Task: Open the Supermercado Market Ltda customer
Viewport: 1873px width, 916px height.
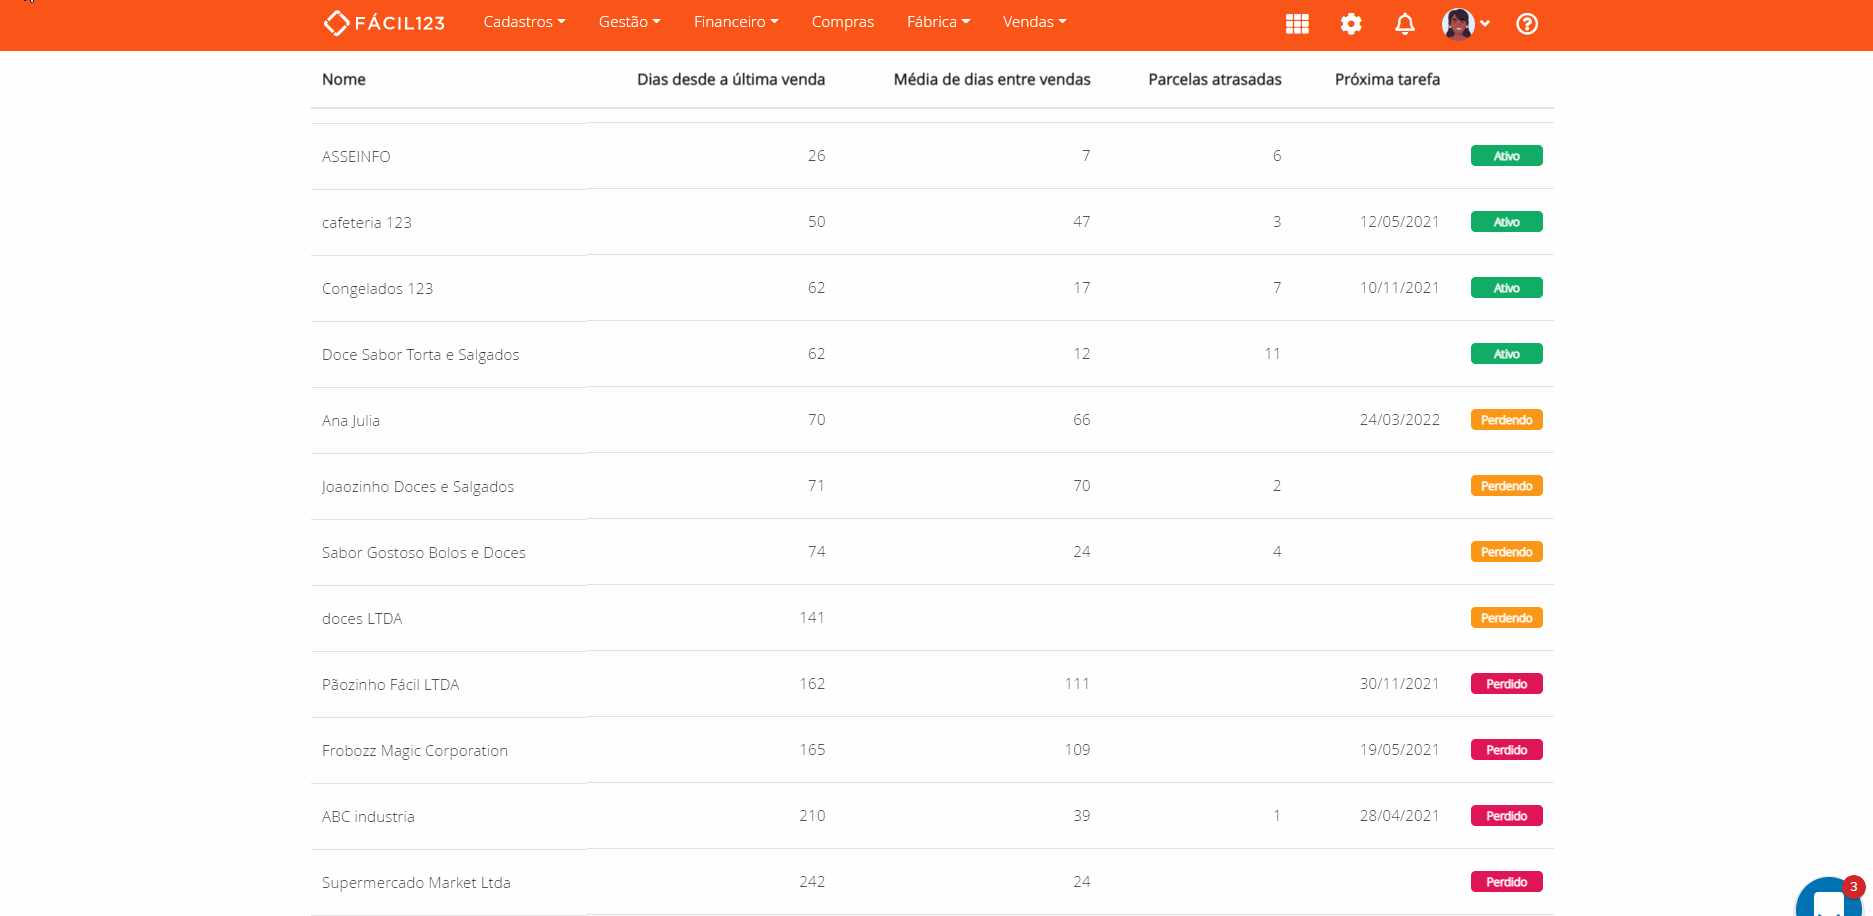Action: click(x=416, y=883)
